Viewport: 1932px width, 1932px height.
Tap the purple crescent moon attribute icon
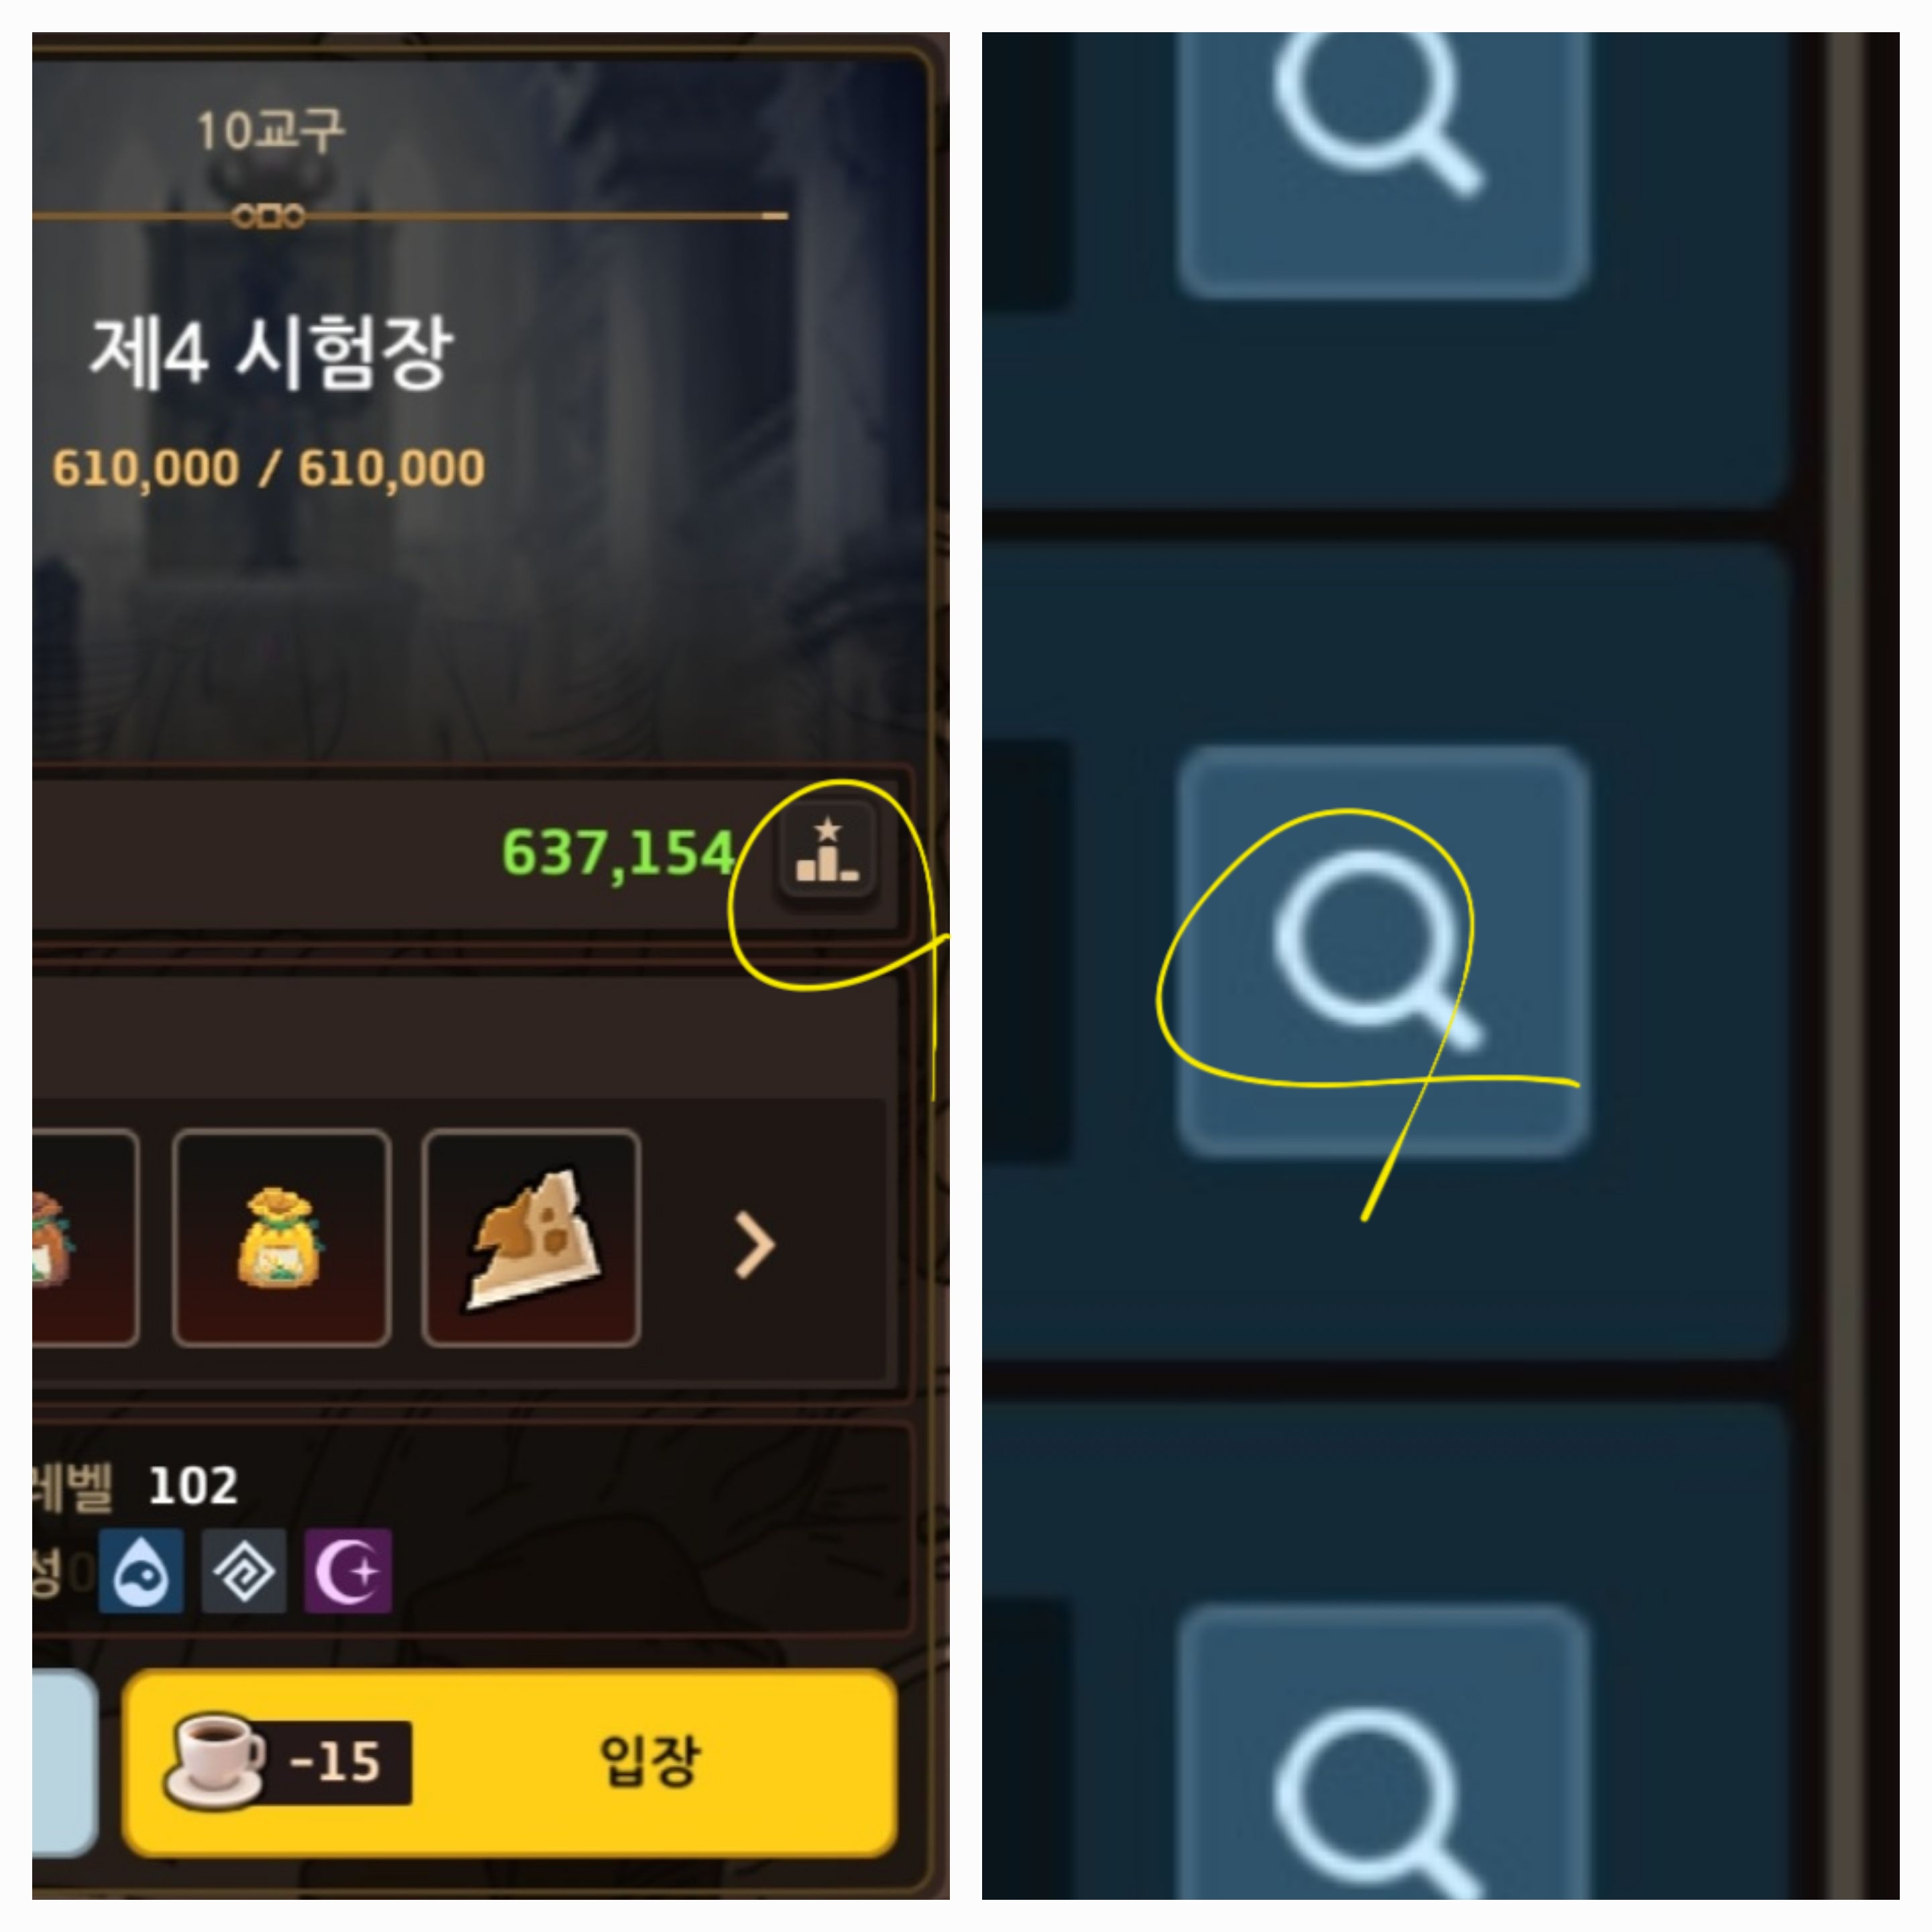[347, 1570]
